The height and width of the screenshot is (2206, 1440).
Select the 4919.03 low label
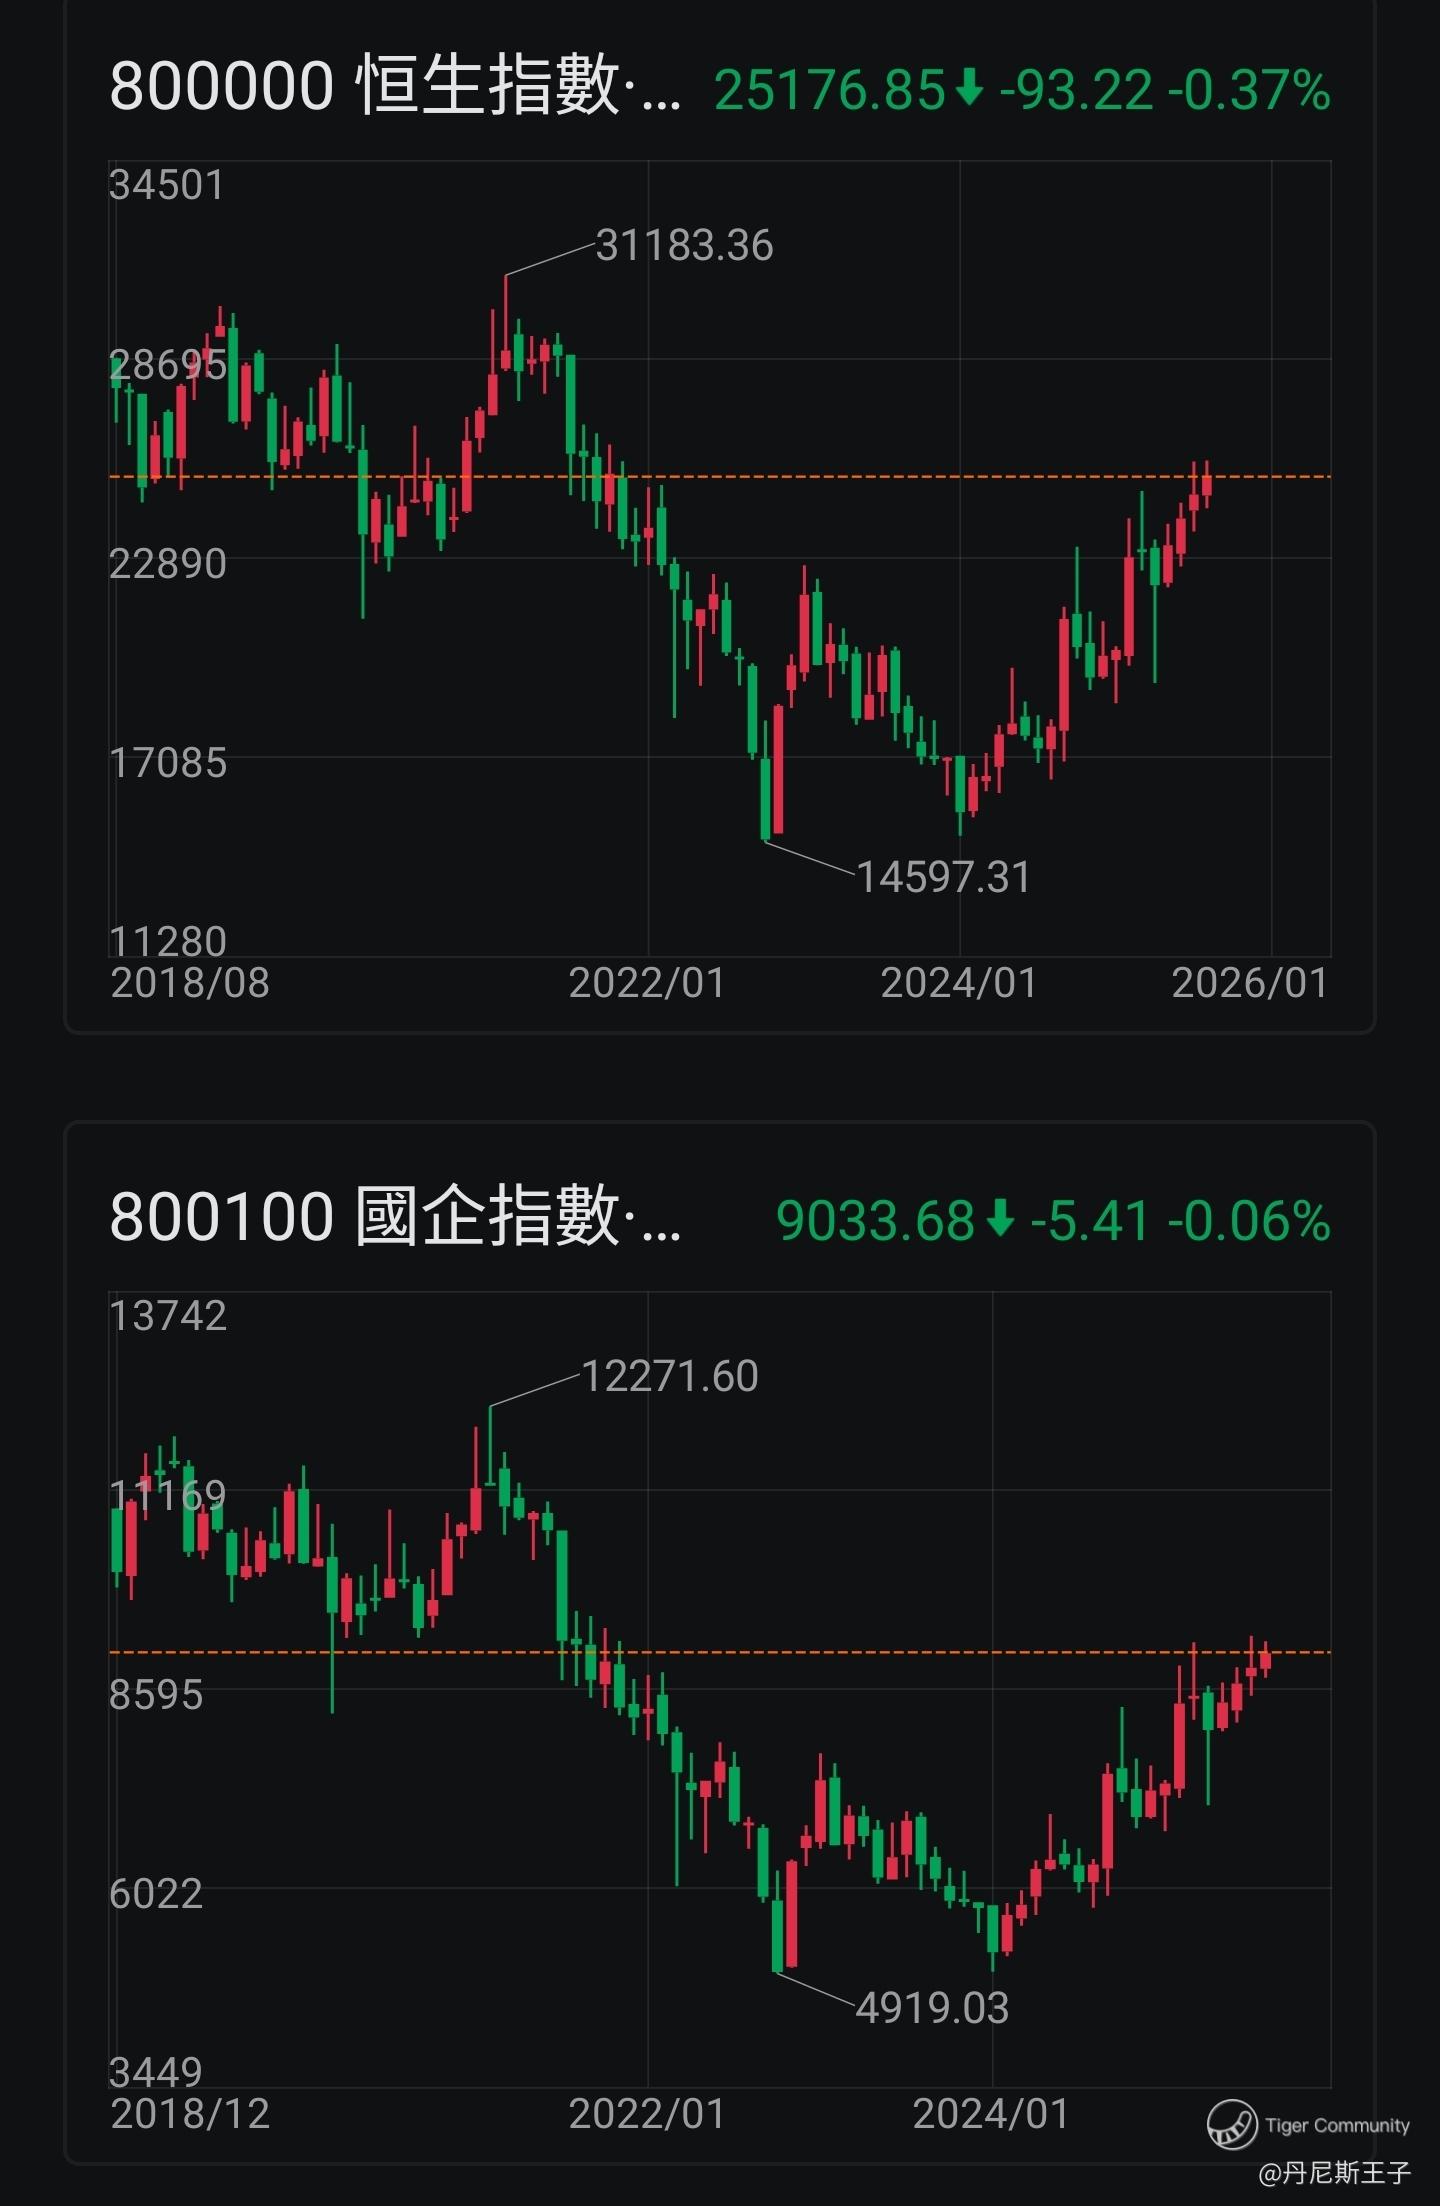coord(932,2008)
